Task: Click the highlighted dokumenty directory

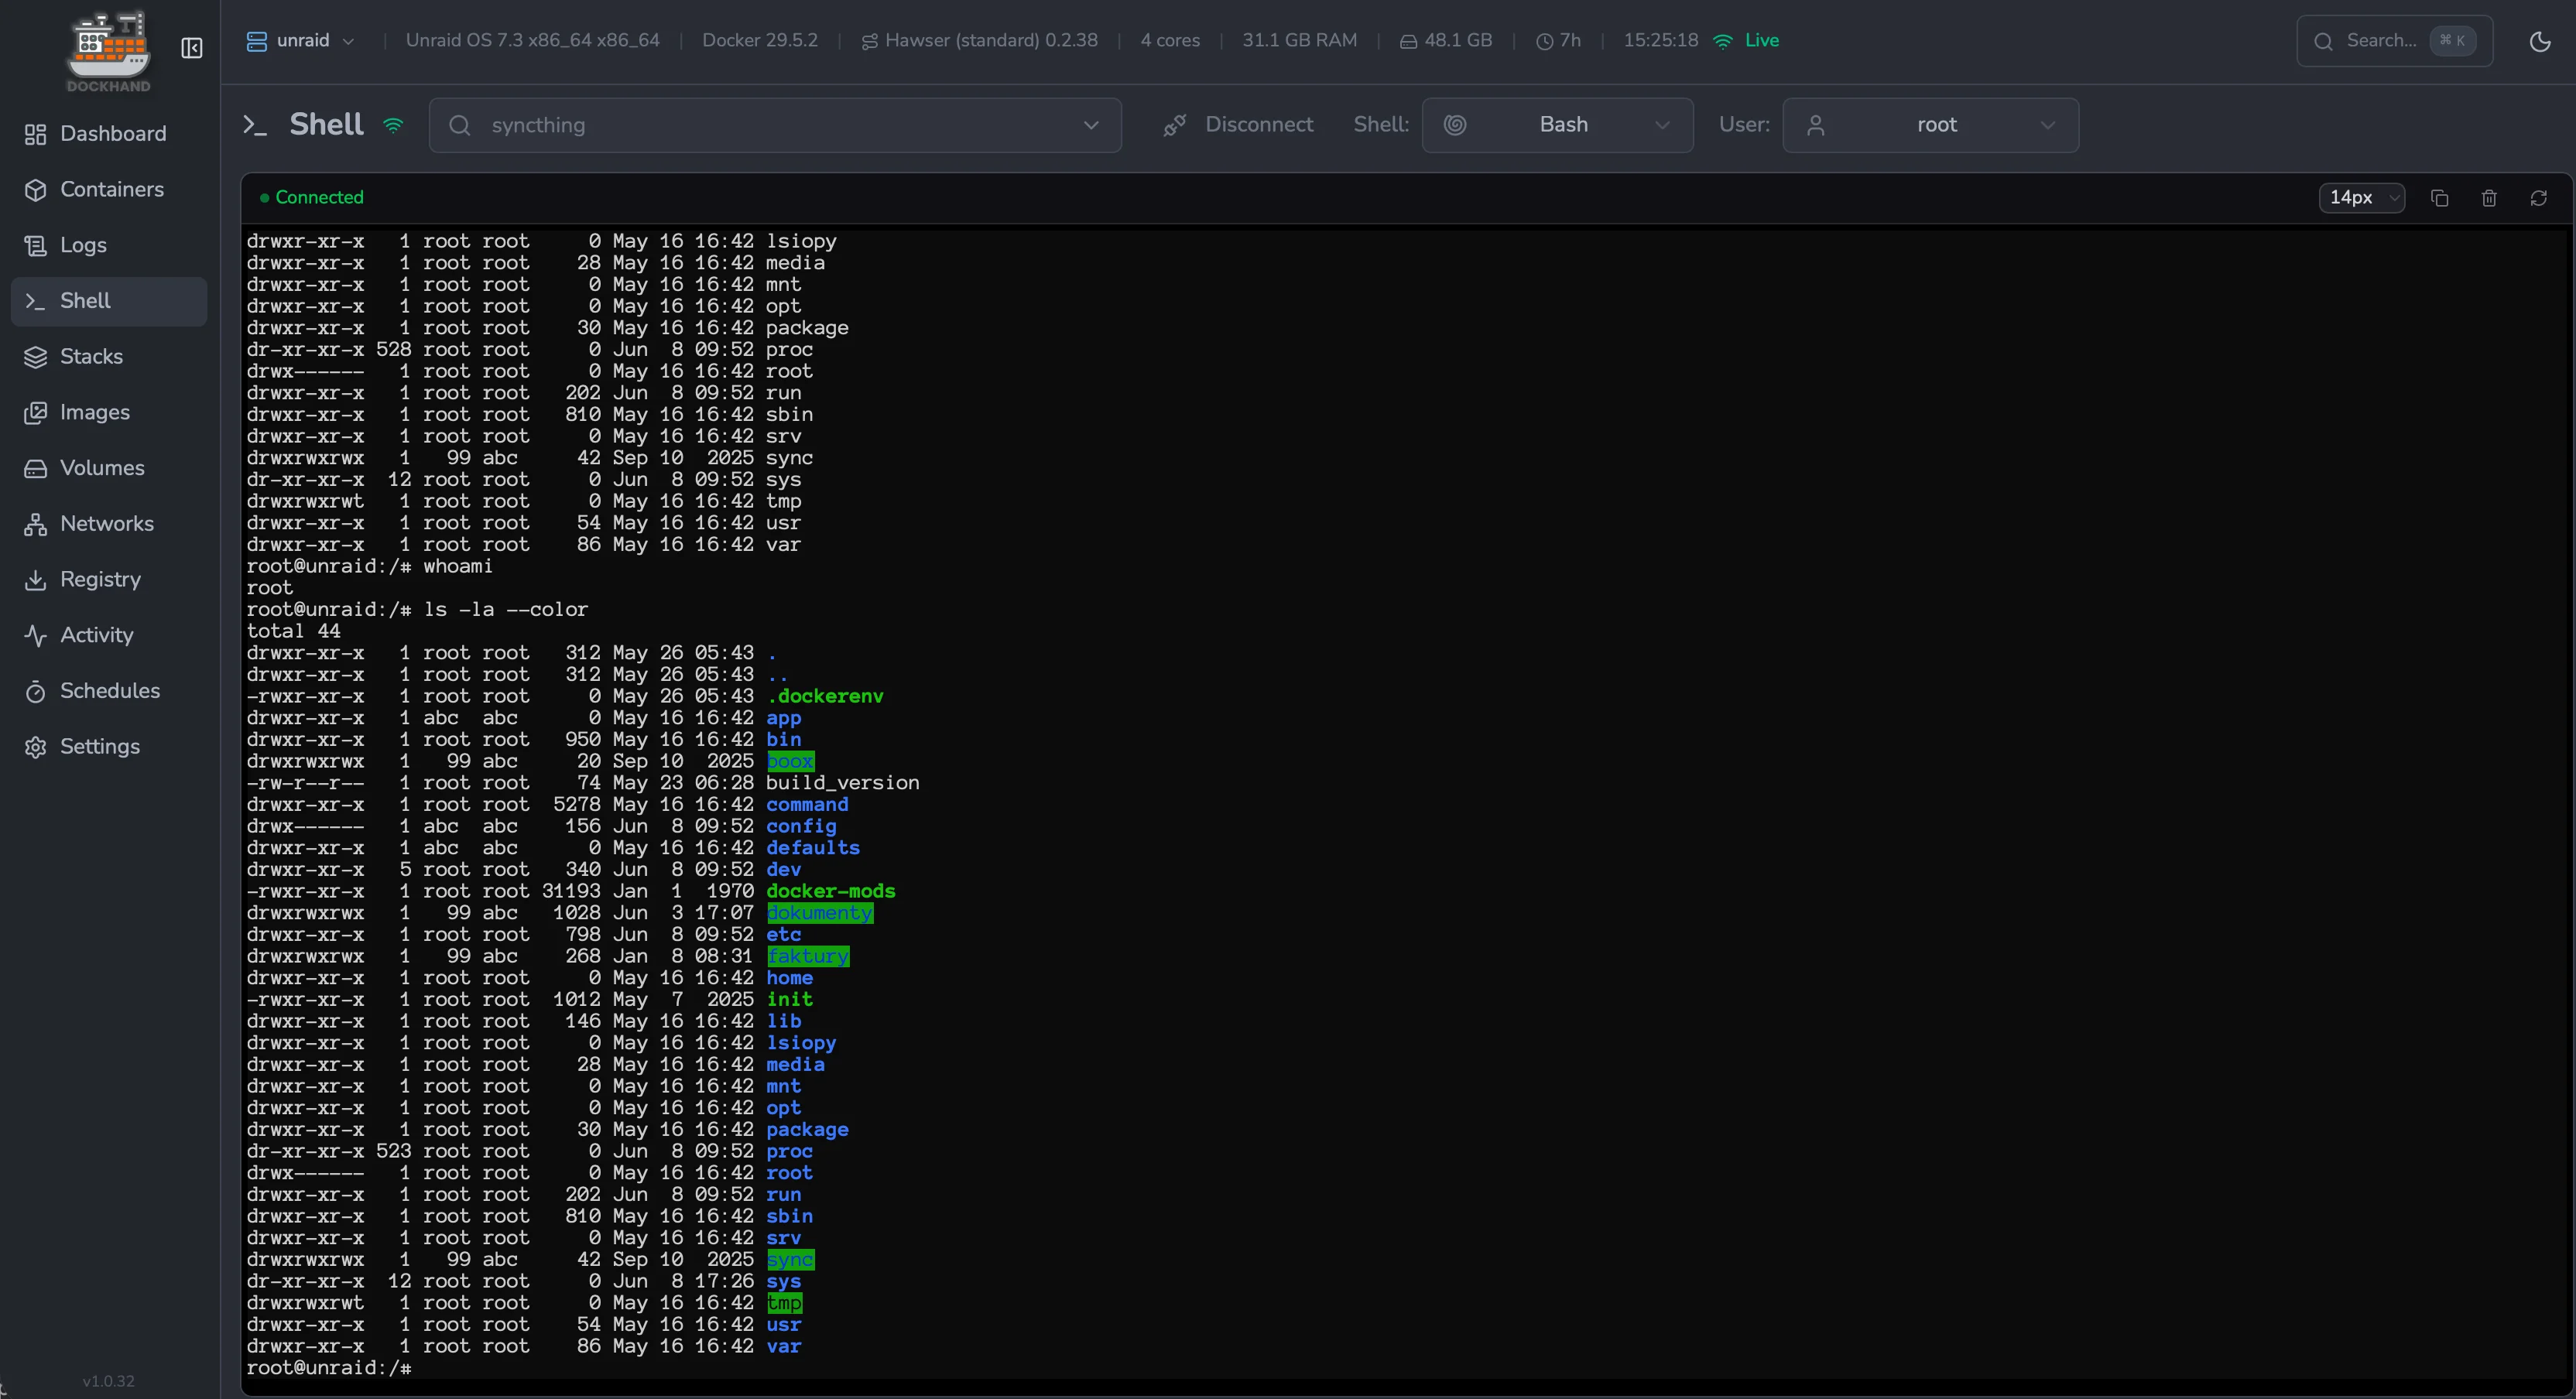Action: [820, 913]
